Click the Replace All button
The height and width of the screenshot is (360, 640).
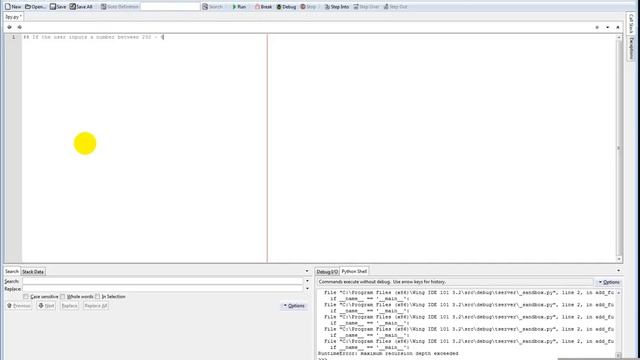point(96,306)
